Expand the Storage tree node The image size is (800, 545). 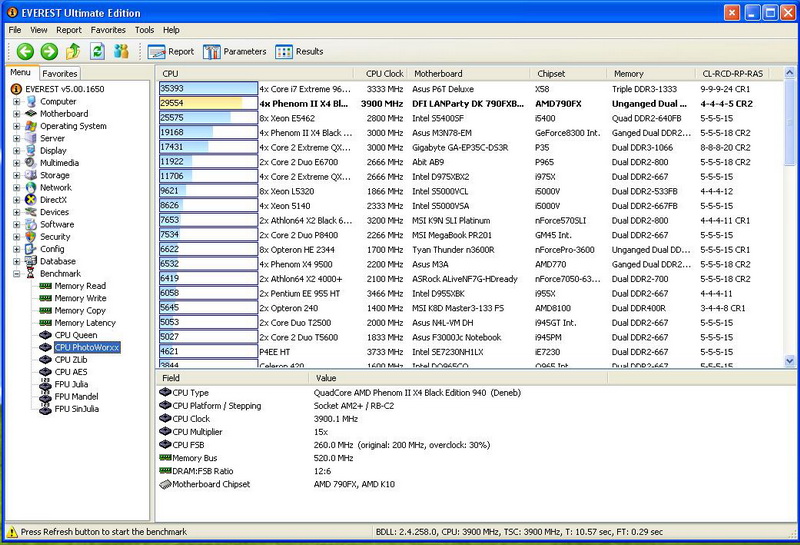16,175
